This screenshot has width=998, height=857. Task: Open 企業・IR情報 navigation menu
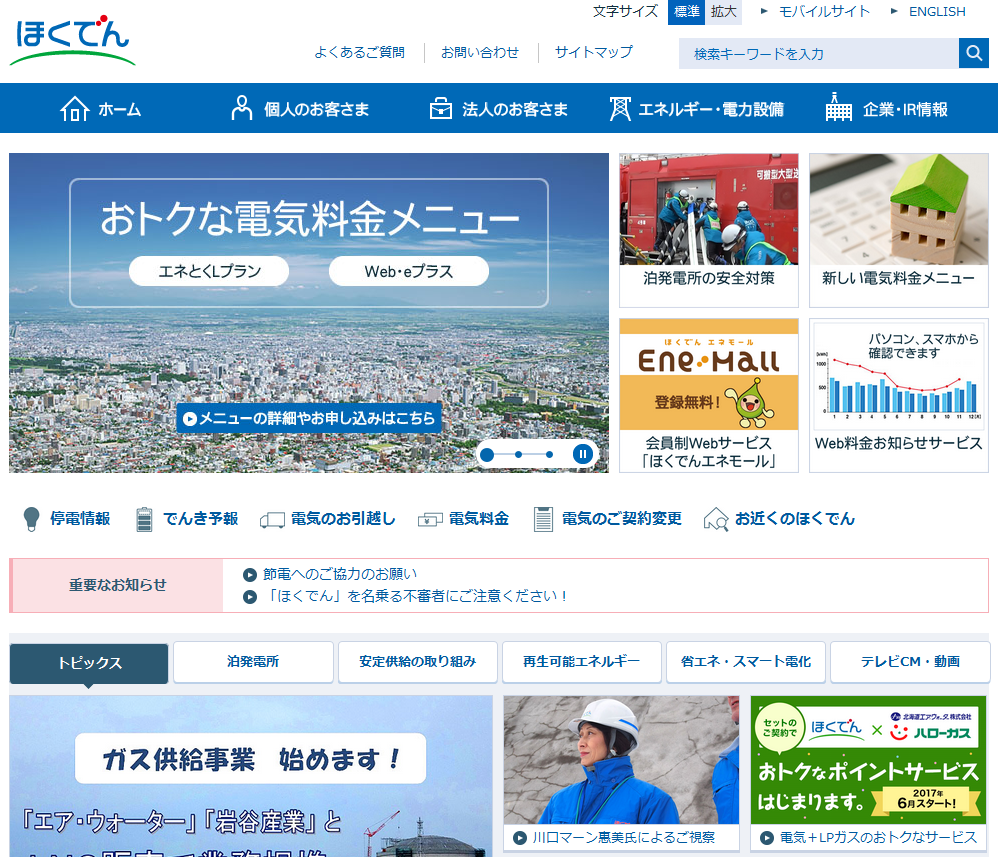[x=887, y=108]
